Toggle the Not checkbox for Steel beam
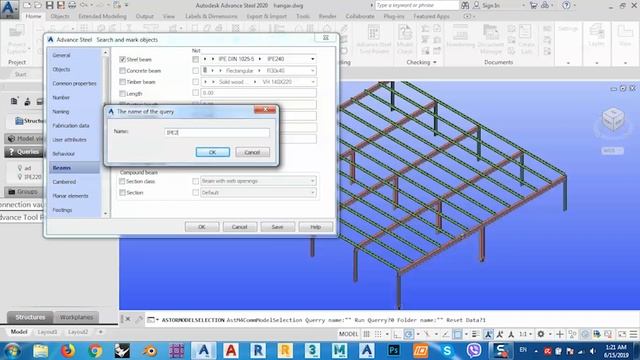The height and width of the screenshot is (360, 640). point(196,59)
